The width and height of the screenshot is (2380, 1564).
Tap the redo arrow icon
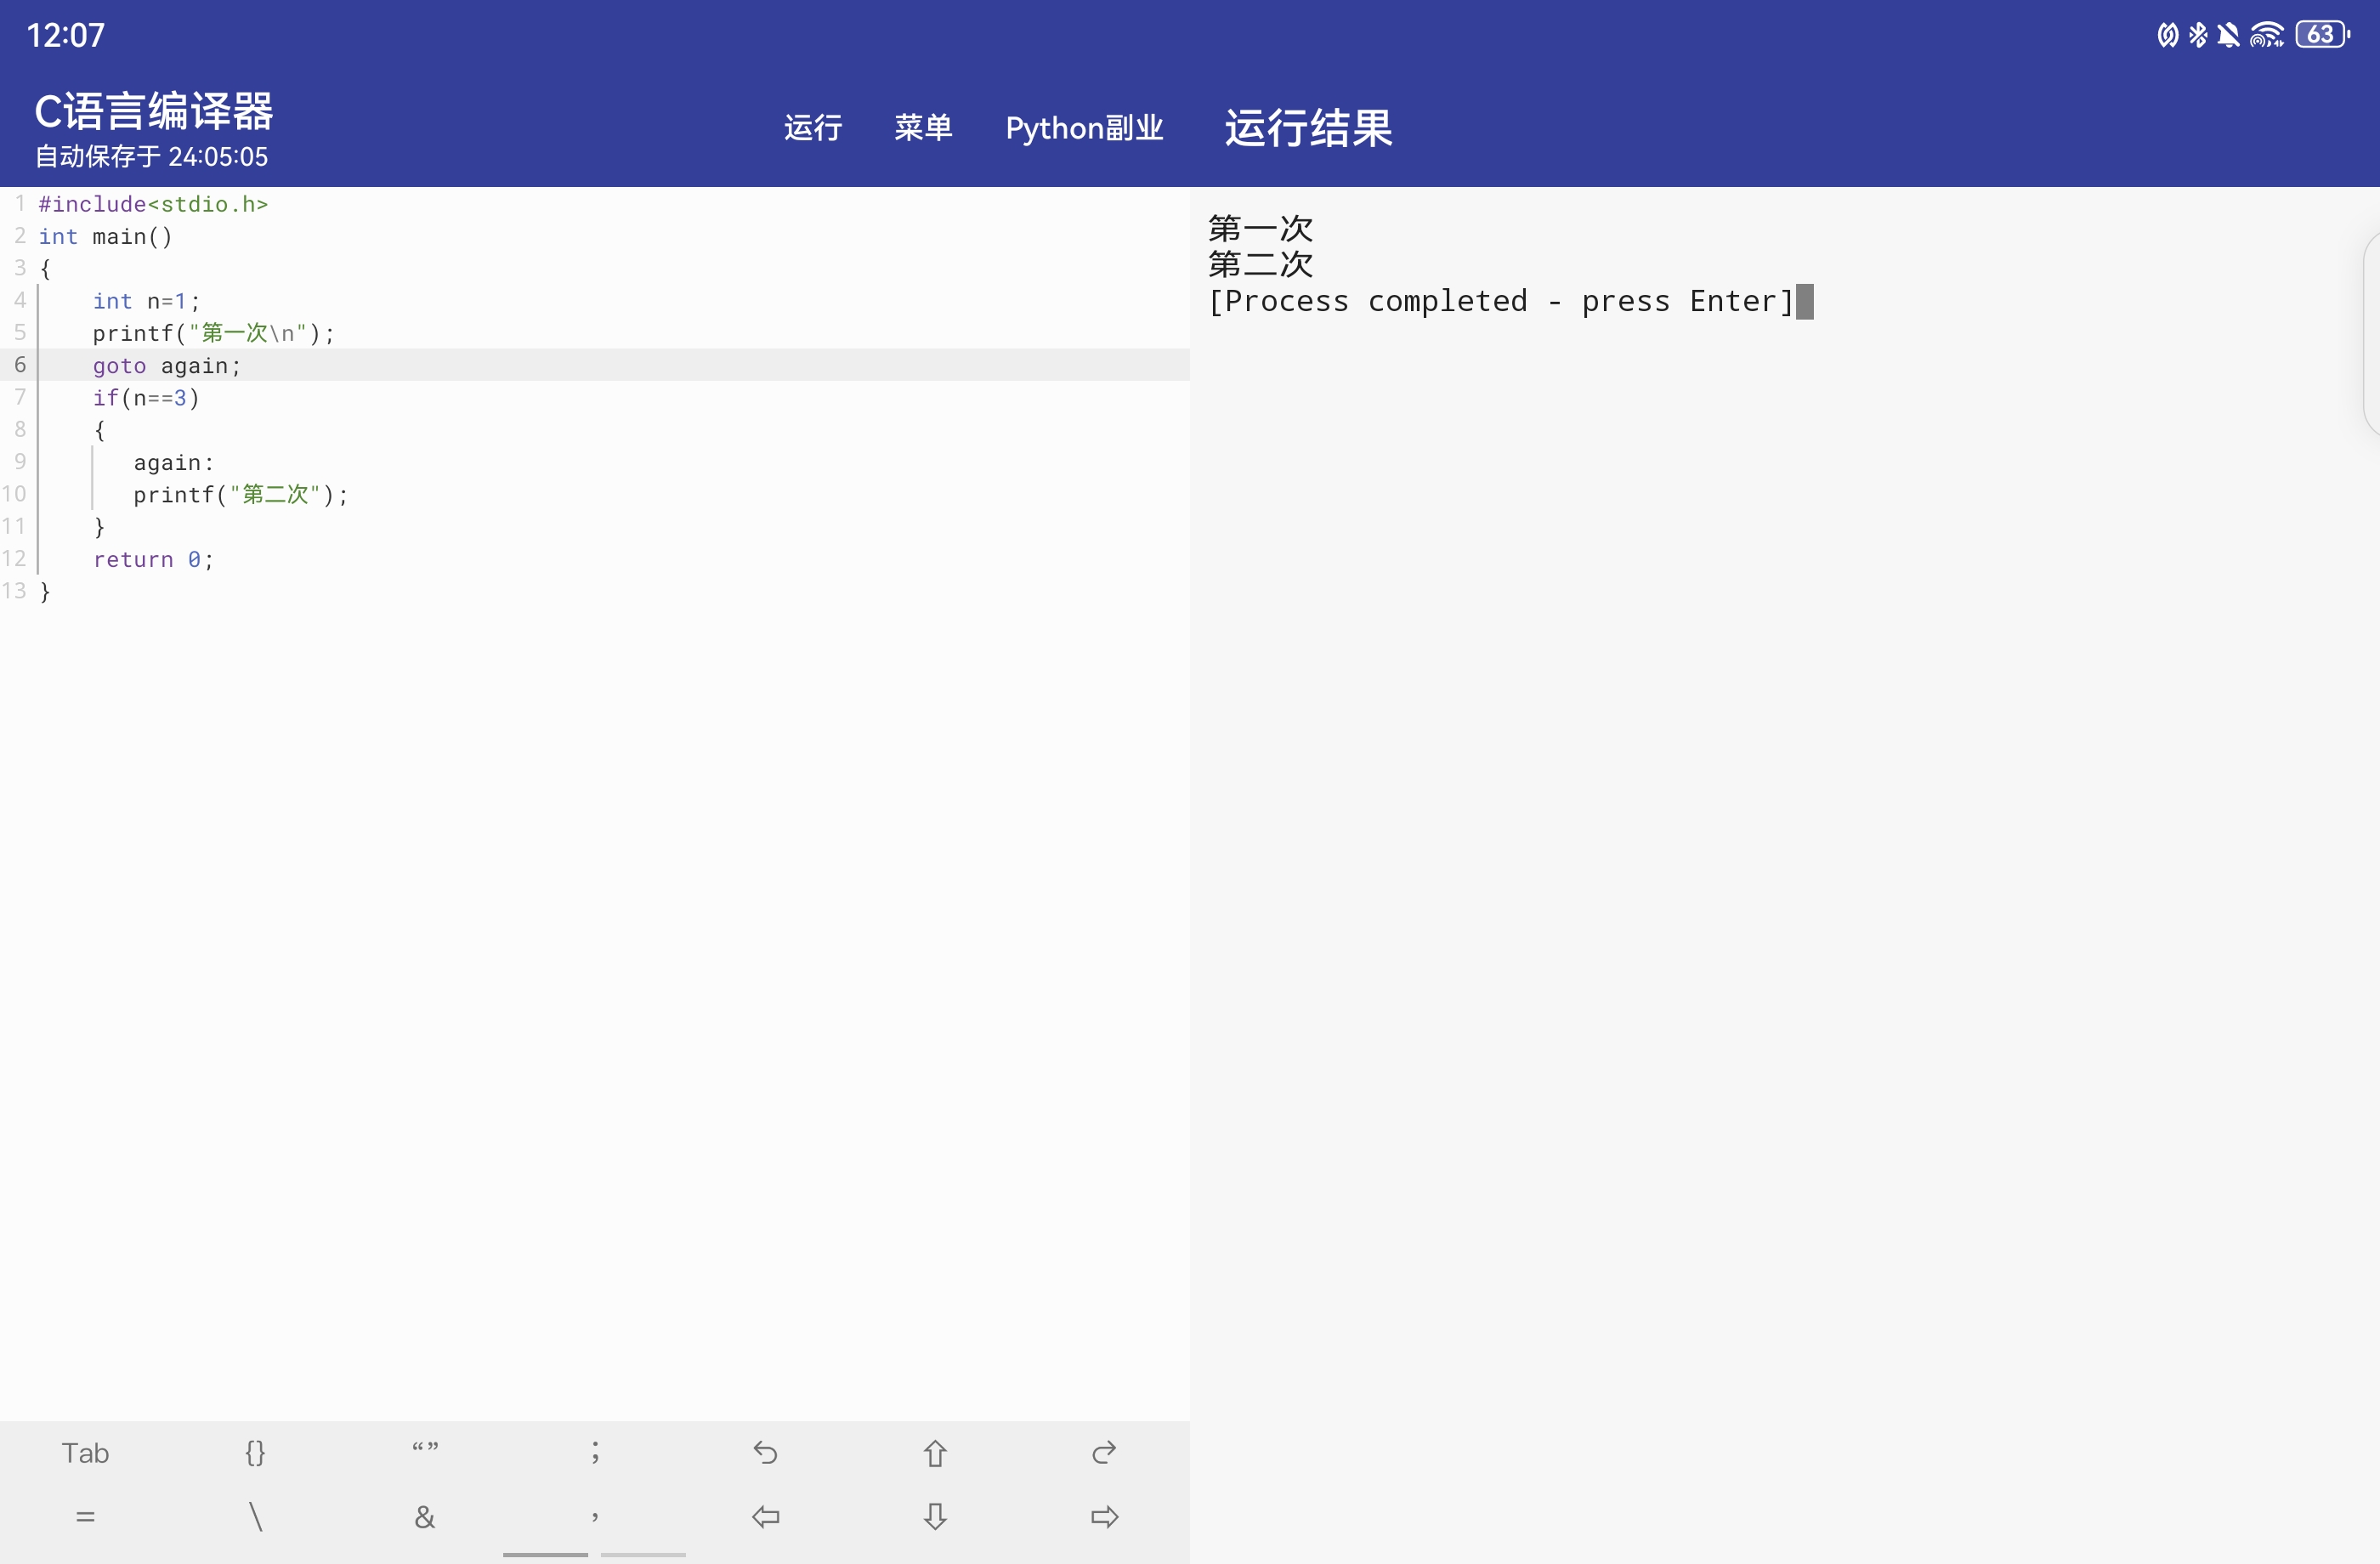(x=1104, y=1452)
